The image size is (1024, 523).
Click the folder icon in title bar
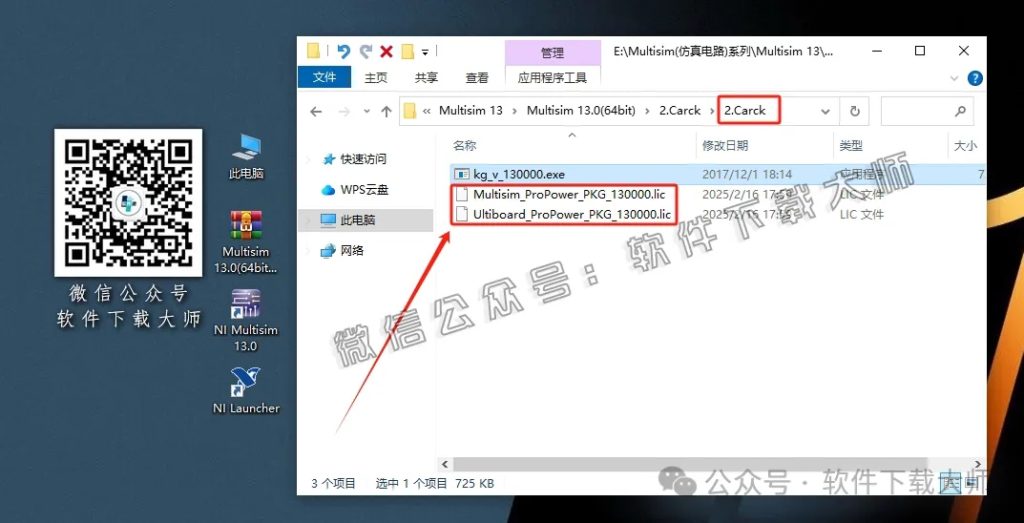pyautogui.click(x=313, y=52)
